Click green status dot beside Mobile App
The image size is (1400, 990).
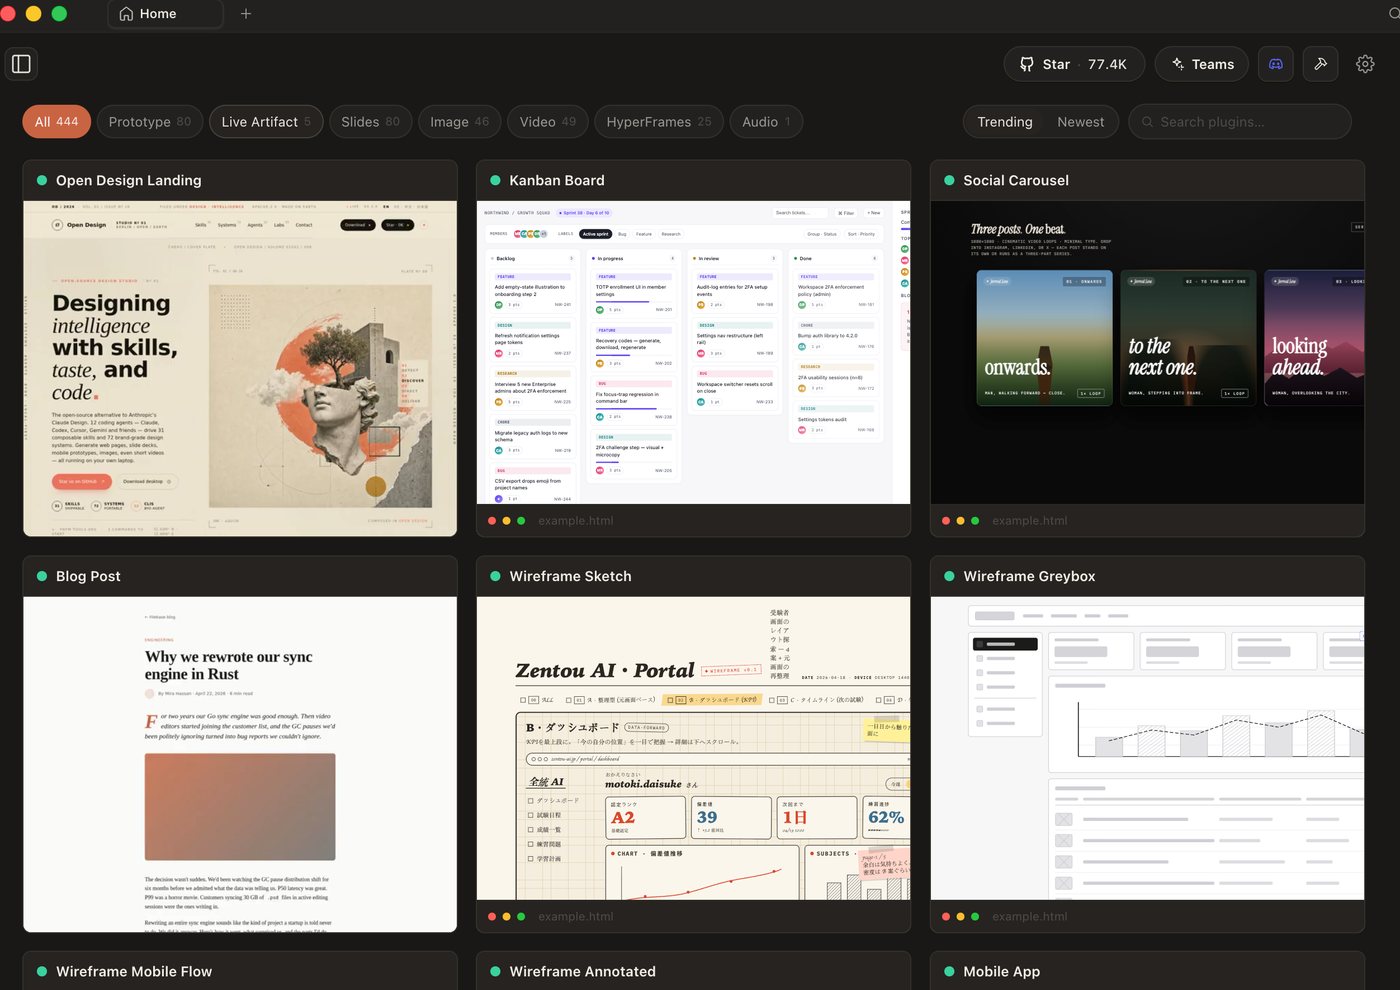pos(949,971)
